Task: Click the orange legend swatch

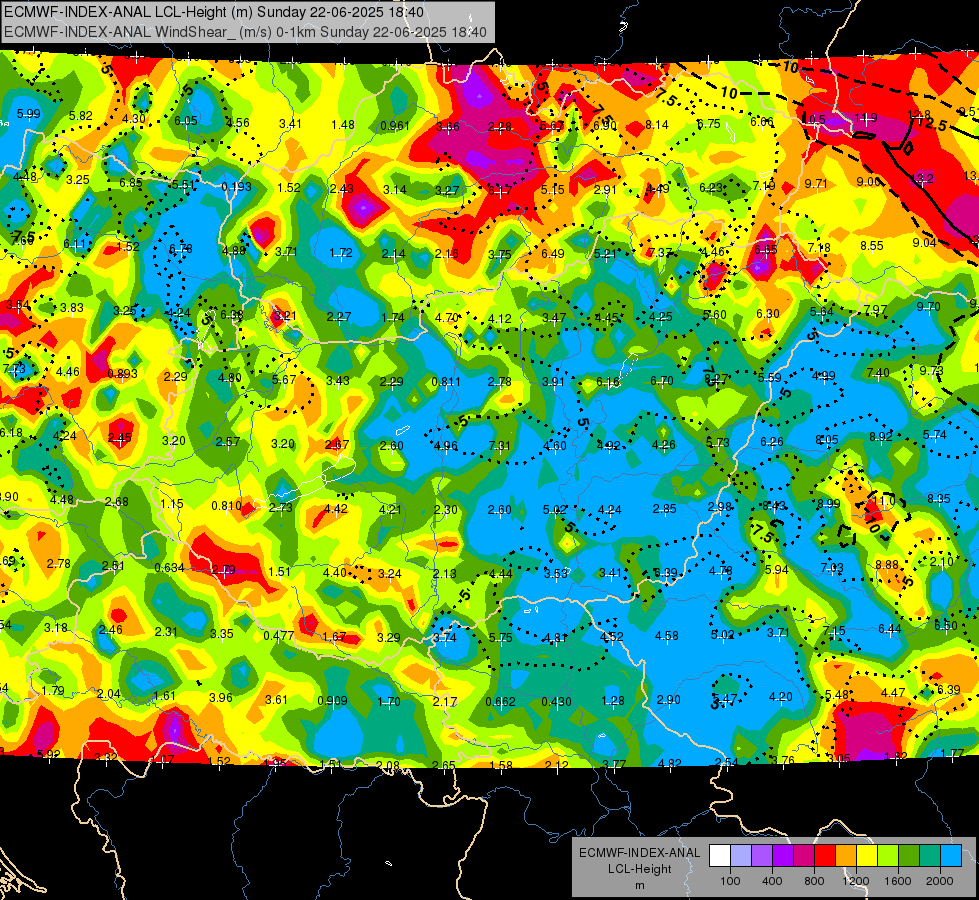Action: (x=846, y=855)
